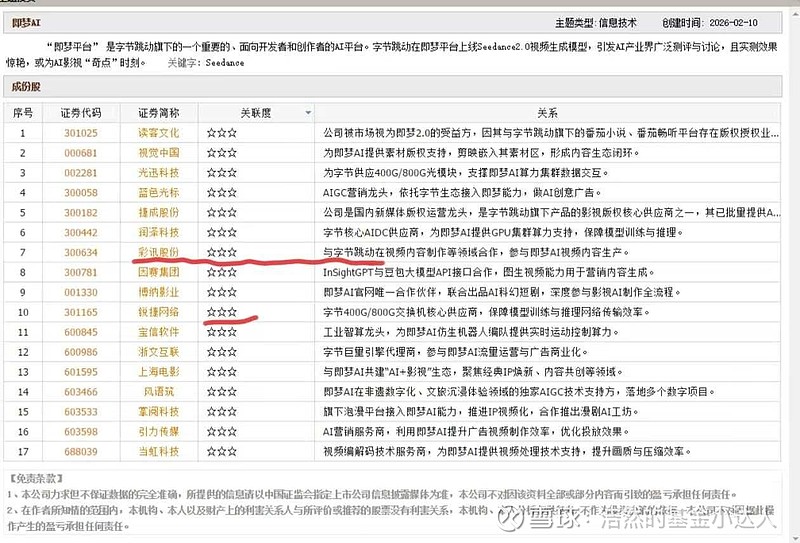The height and width of the screenshot is (543, 800).
Task: Select stock name 彩讯股份
Action: click(159, 252)
